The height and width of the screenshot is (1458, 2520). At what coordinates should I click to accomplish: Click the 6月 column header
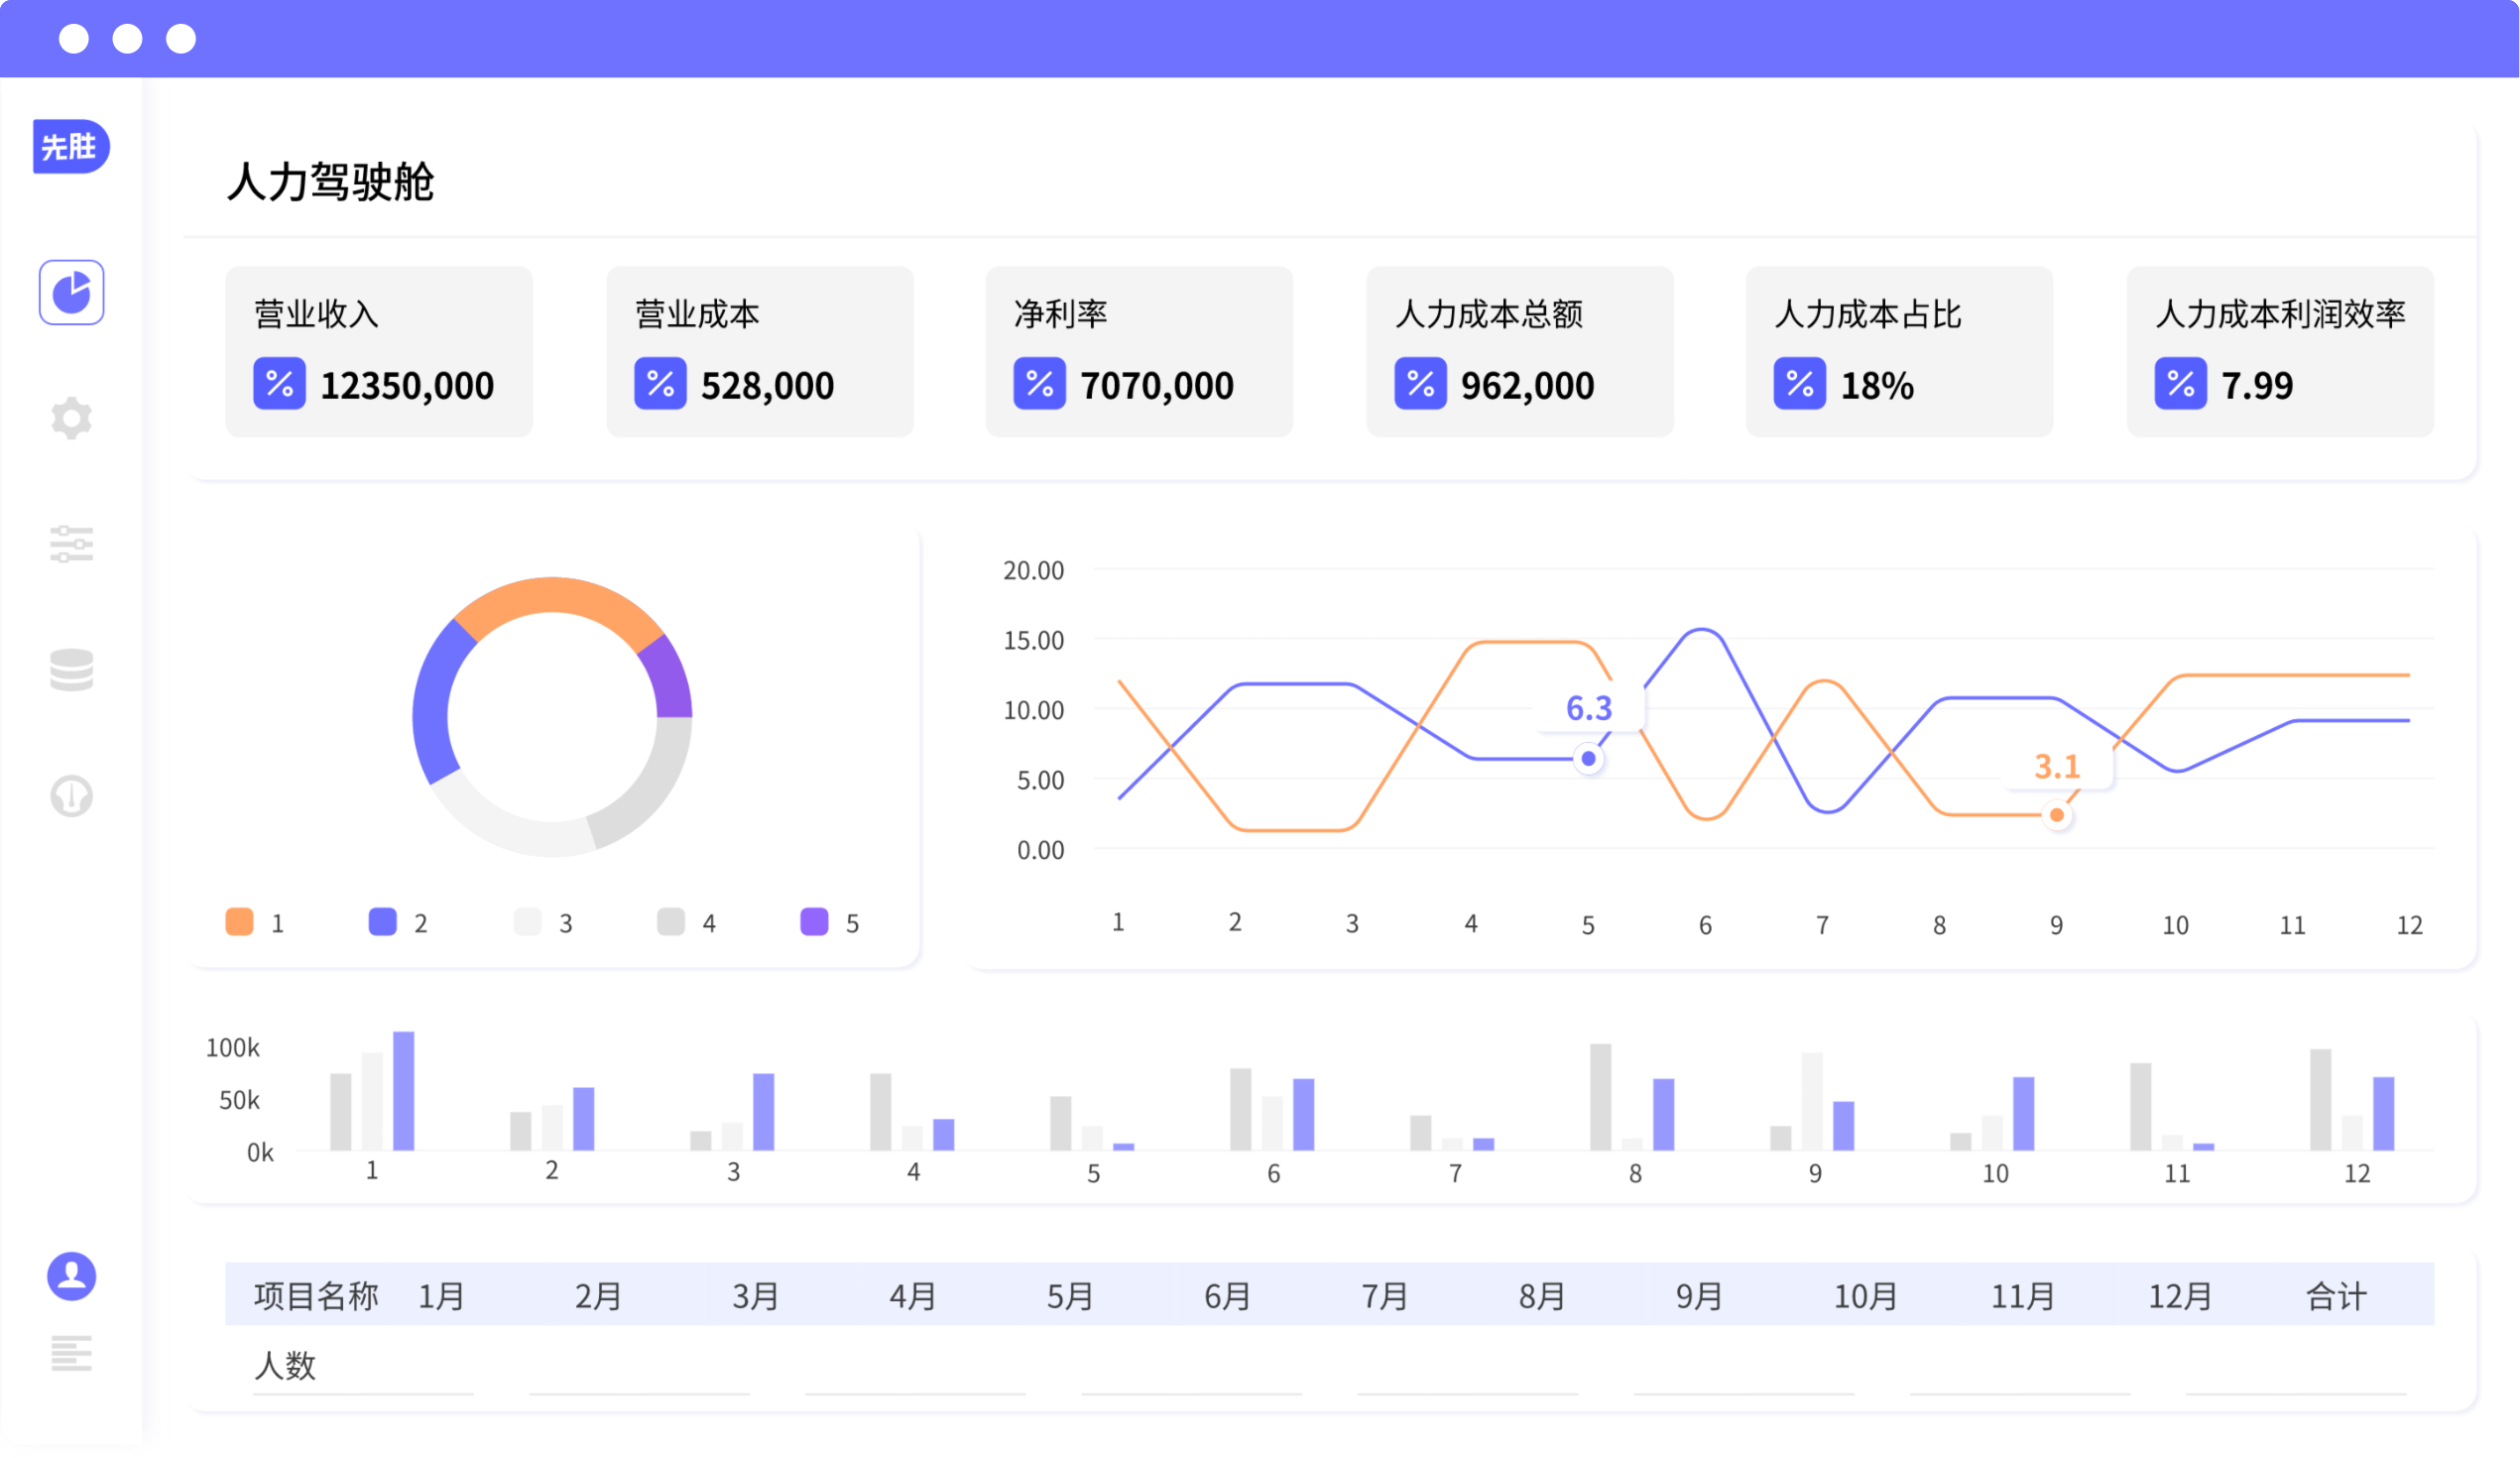(x=1227, y=1296)
